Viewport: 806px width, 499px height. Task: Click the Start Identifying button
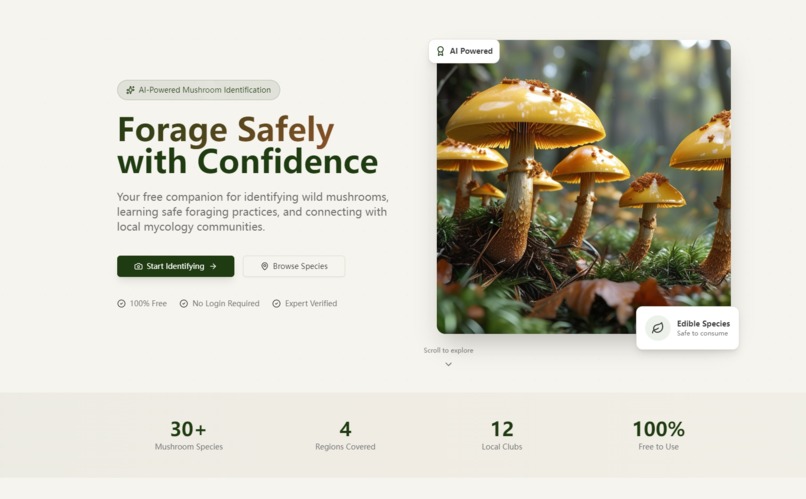tap(175, 266)
